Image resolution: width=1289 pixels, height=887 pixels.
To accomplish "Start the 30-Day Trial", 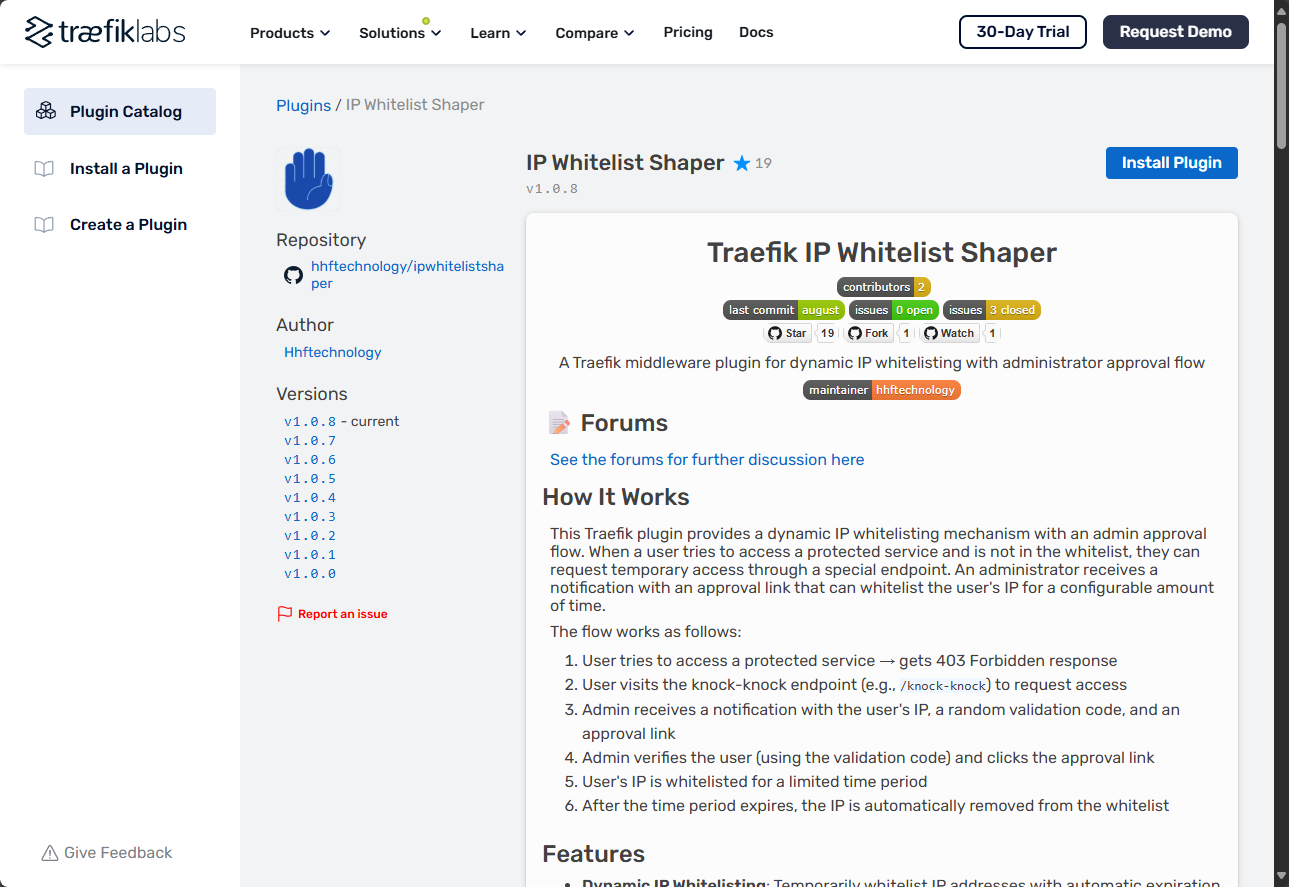I will pos(1023,32).
